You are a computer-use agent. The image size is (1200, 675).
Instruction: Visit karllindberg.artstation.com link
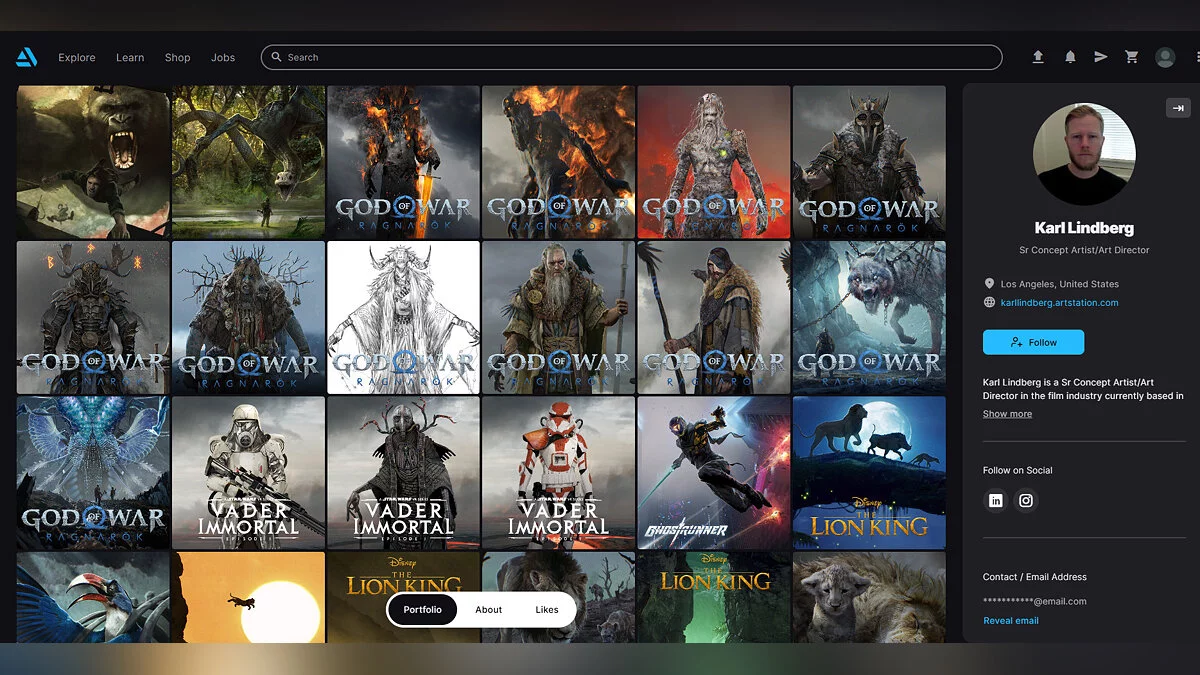[1059, 302]
